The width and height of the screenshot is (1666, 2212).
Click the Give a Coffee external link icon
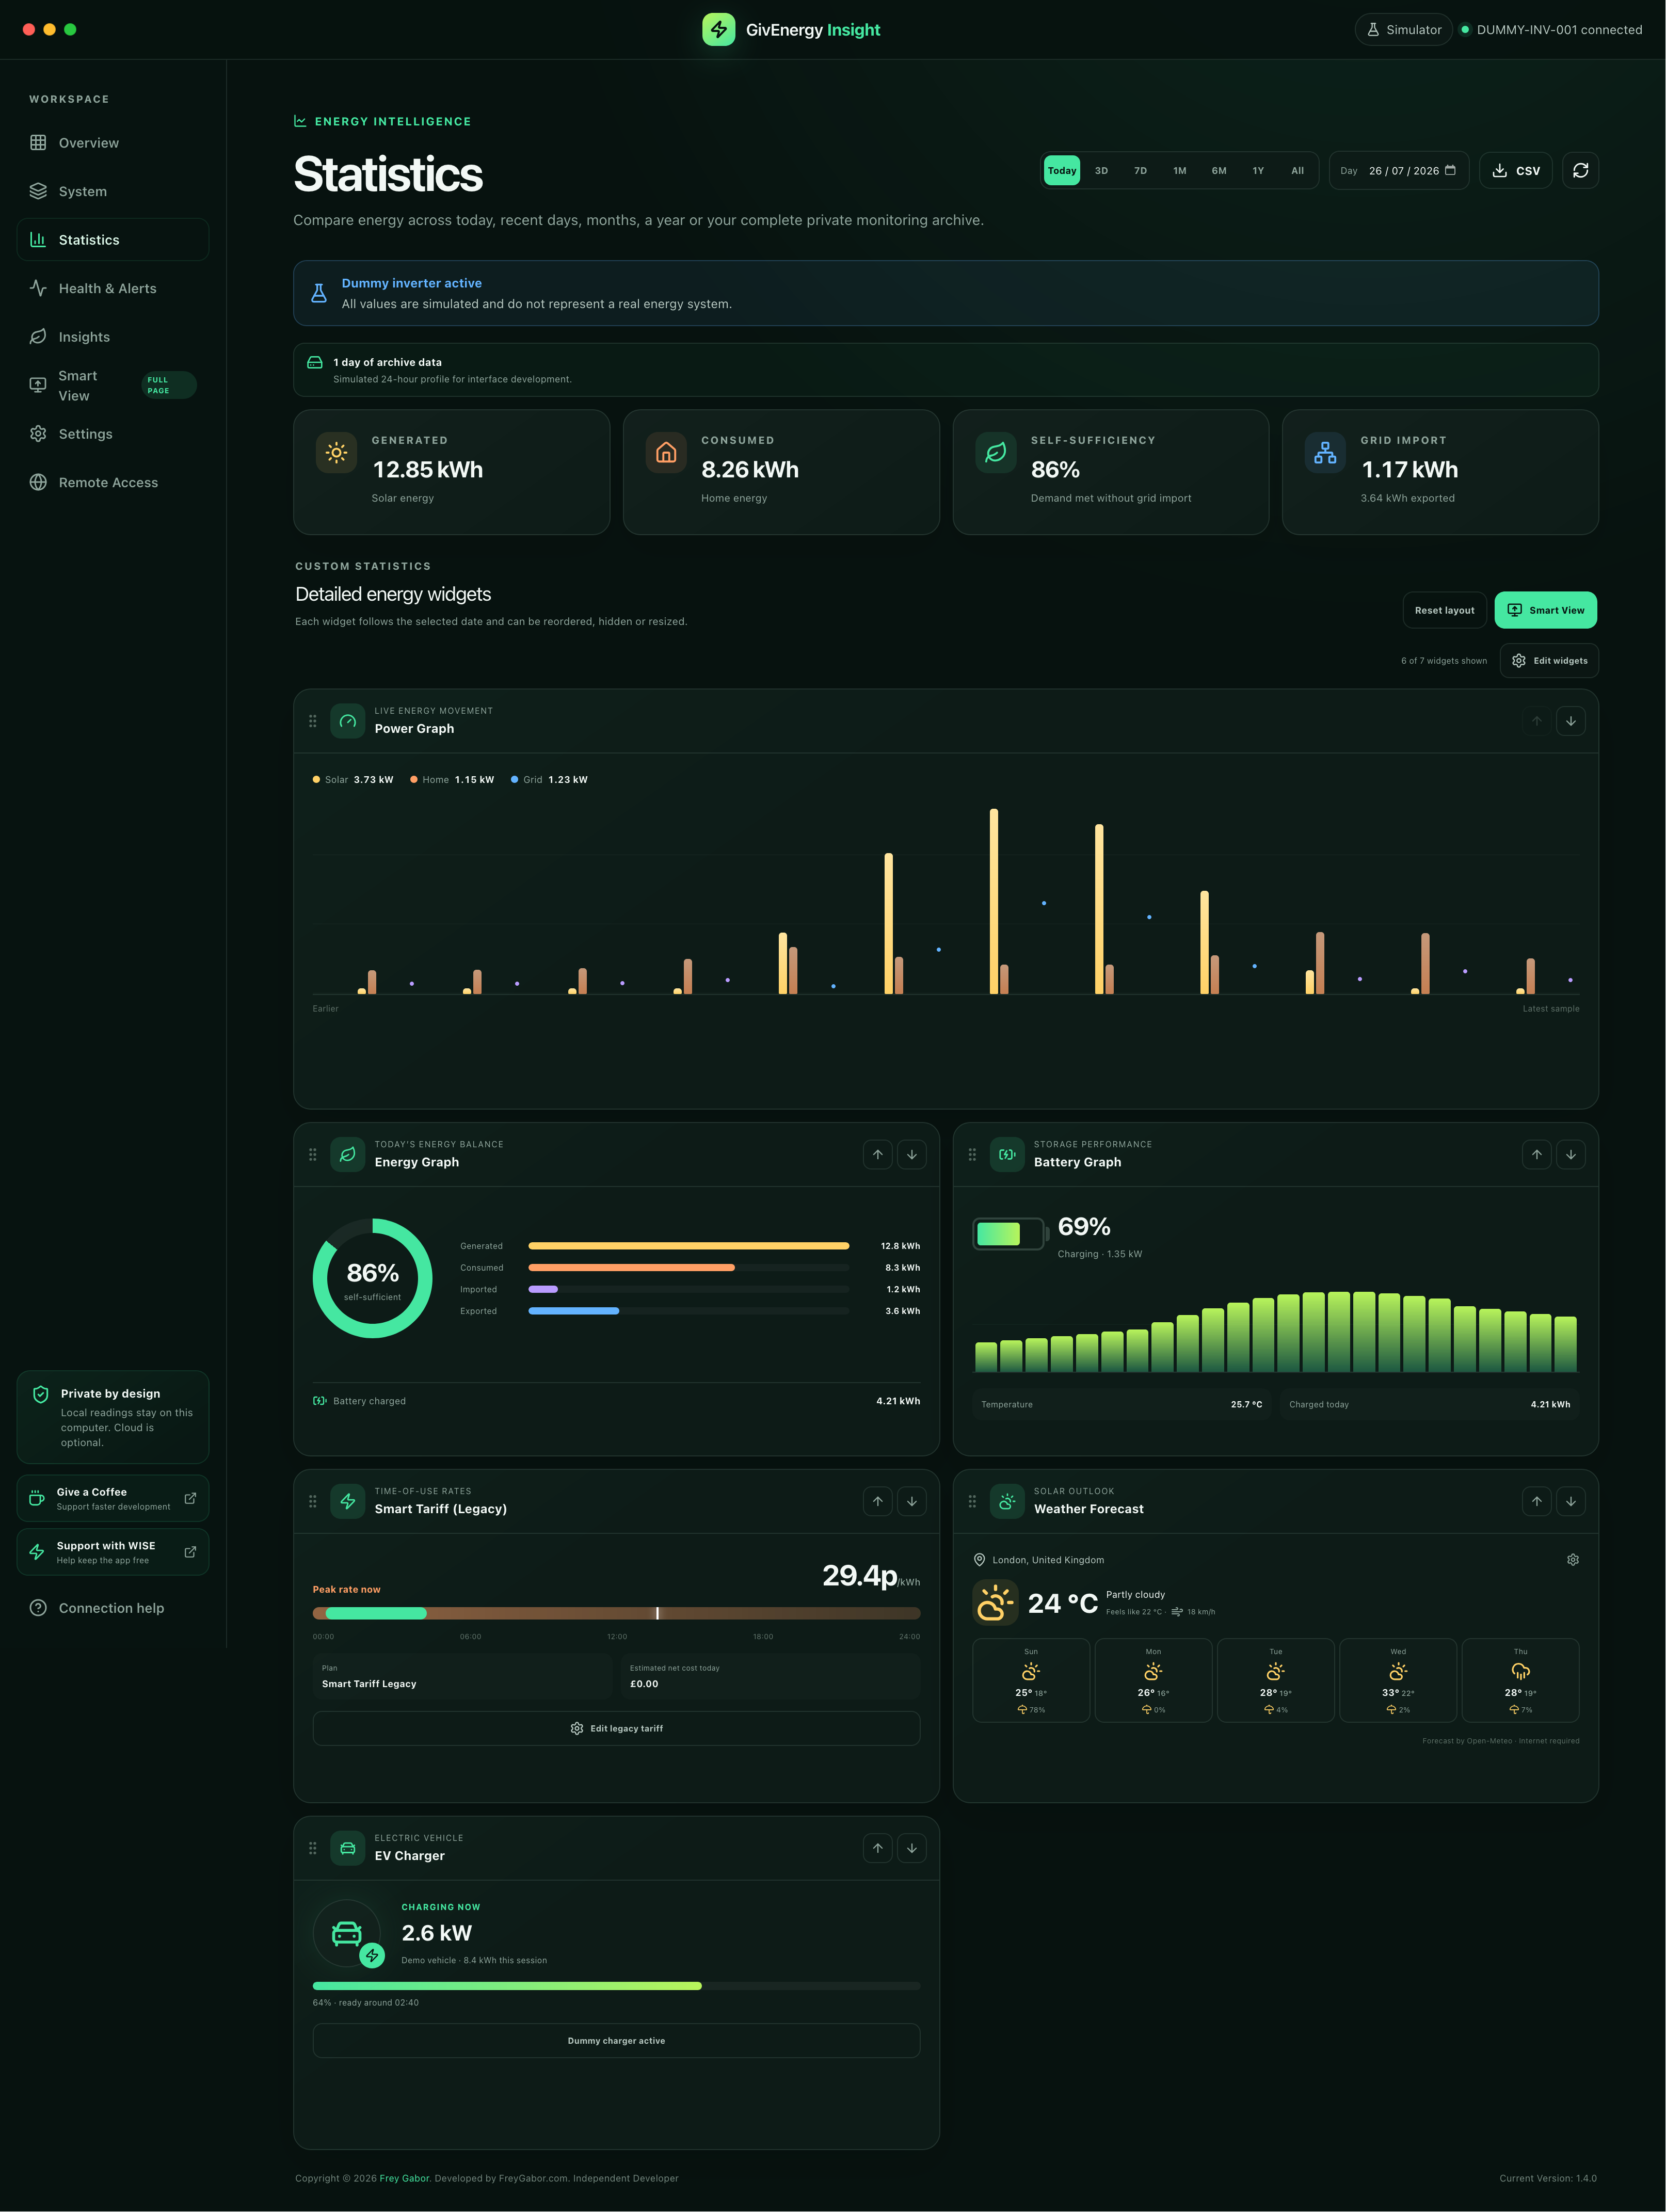pyautogui.click(x=190, y=1498)
